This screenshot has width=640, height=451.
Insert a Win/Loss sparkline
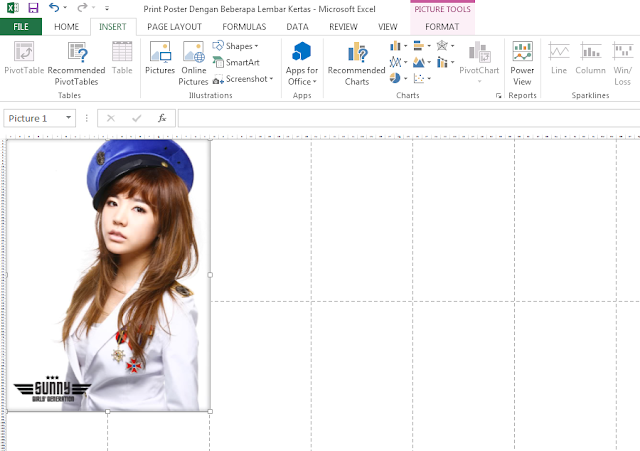click(x=622, y=64)
